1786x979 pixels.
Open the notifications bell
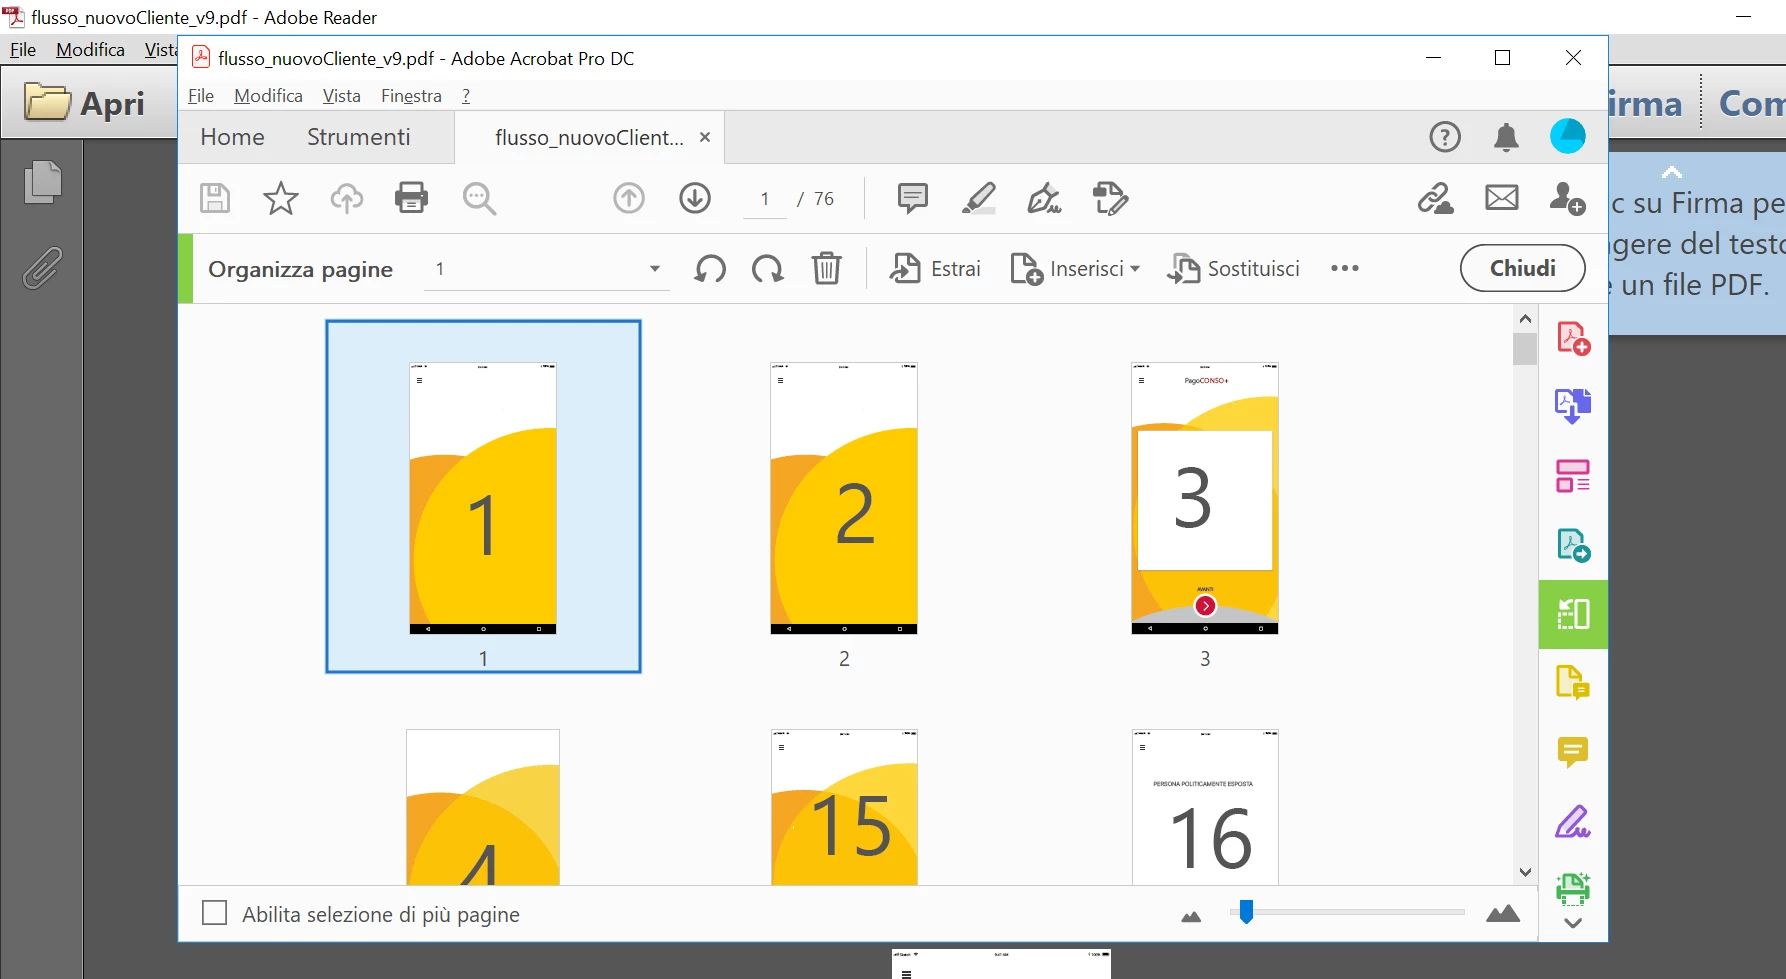(x=1506, y=137)
